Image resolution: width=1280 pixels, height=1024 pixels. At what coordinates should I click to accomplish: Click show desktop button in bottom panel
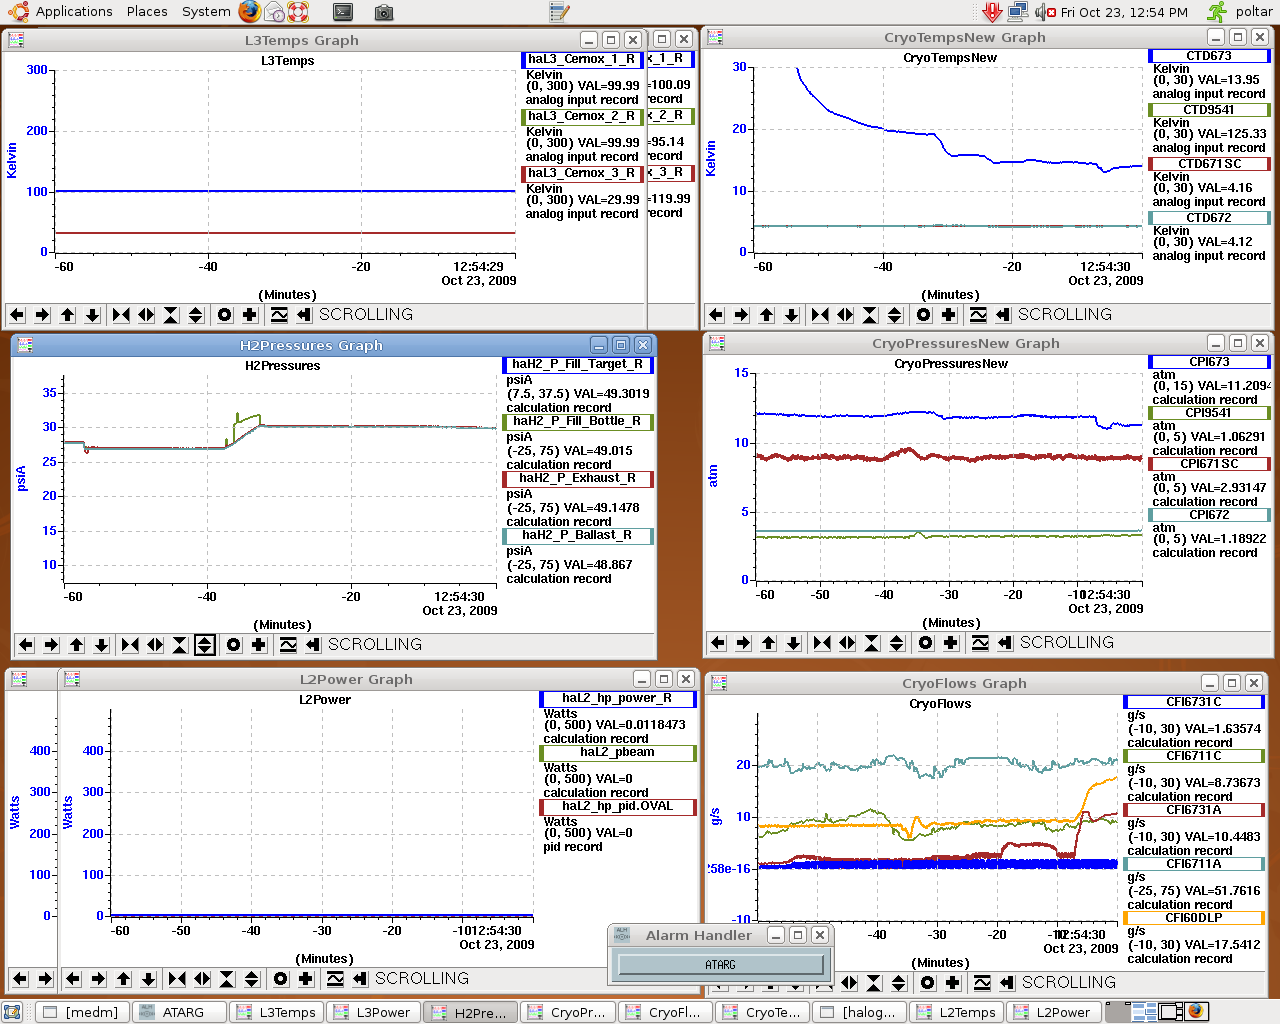click(x=12, y=1012)
